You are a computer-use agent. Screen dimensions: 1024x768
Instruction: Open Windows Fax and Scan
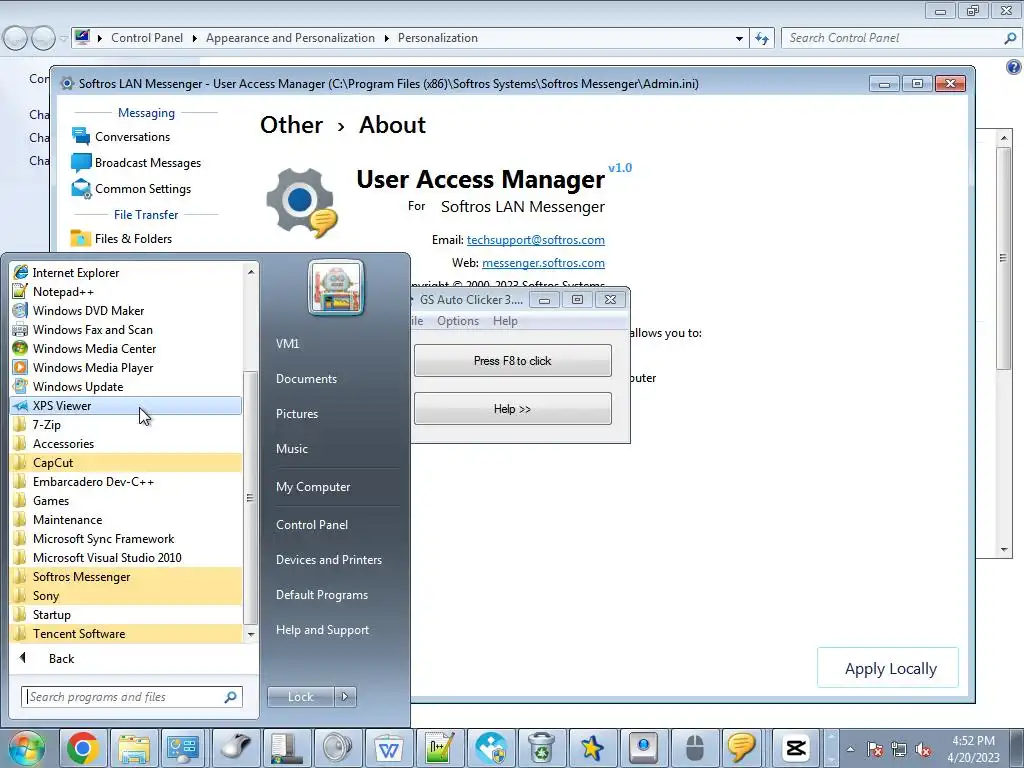click(126, 330)
